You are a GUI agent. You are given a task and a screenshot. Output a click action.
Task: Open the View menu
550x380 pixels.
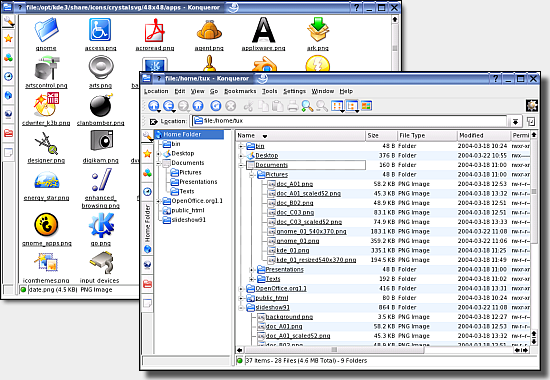coord(197,91)
